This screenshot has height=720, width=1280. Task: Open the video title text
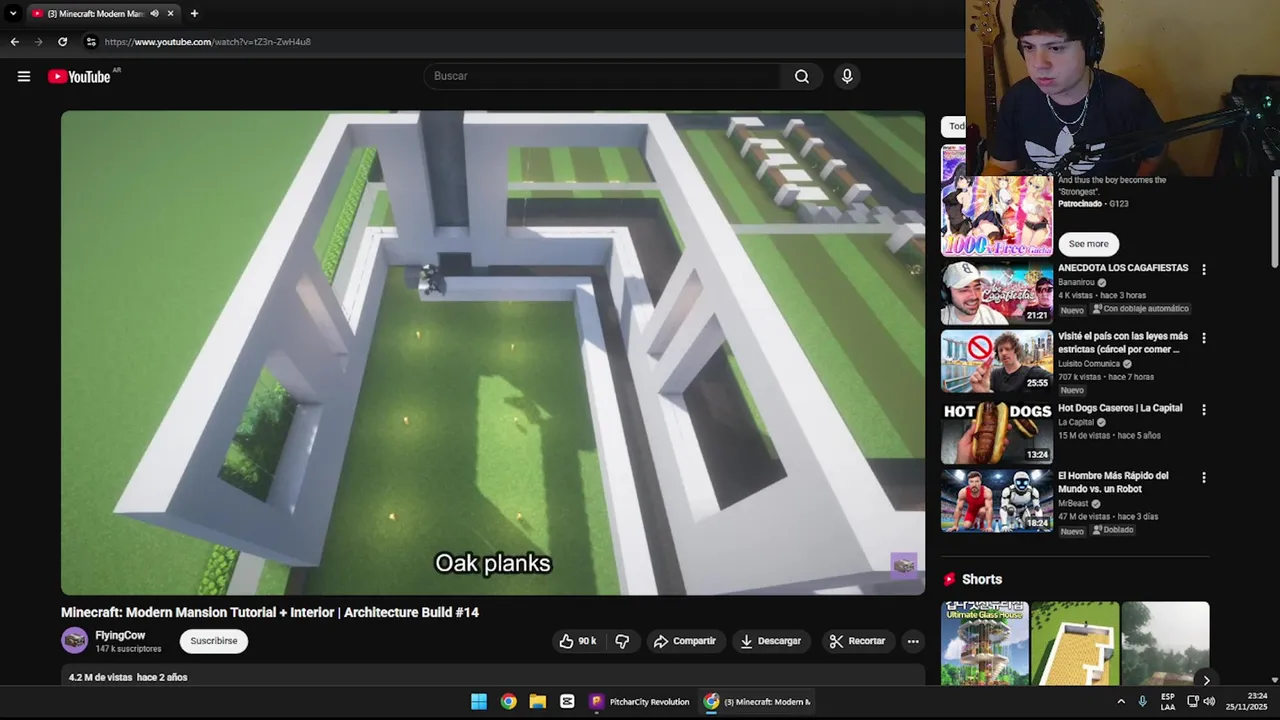point(270,612)
